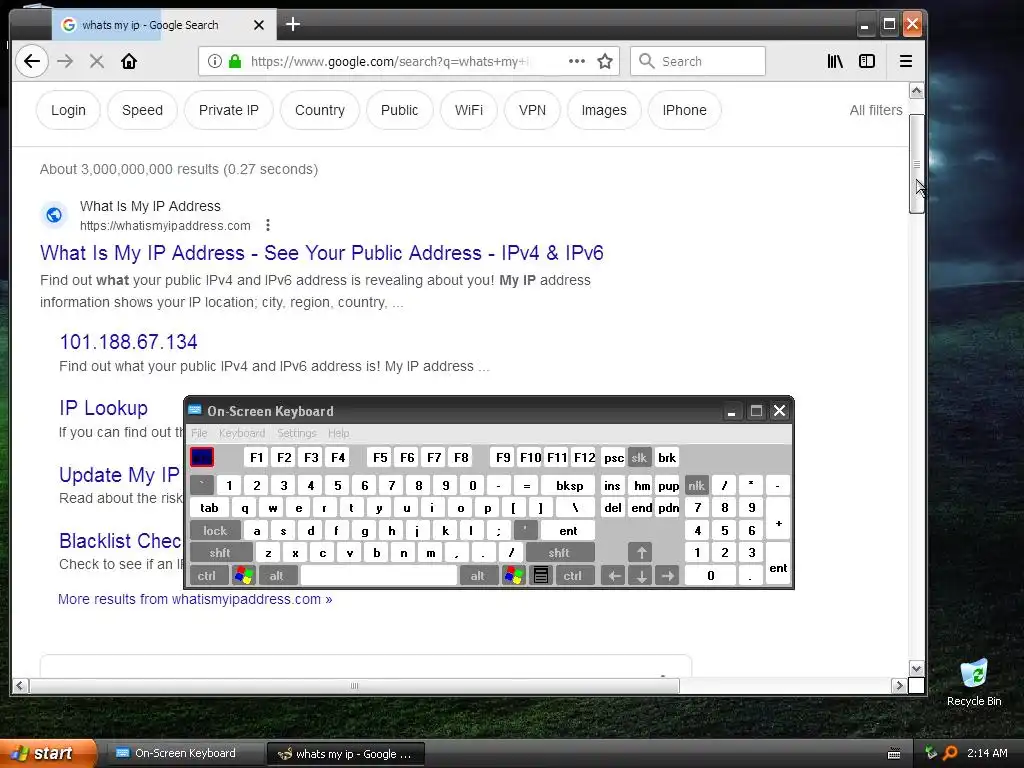
Task: Click the right Windows logo key on keyboard
Action: coord(513,575)
